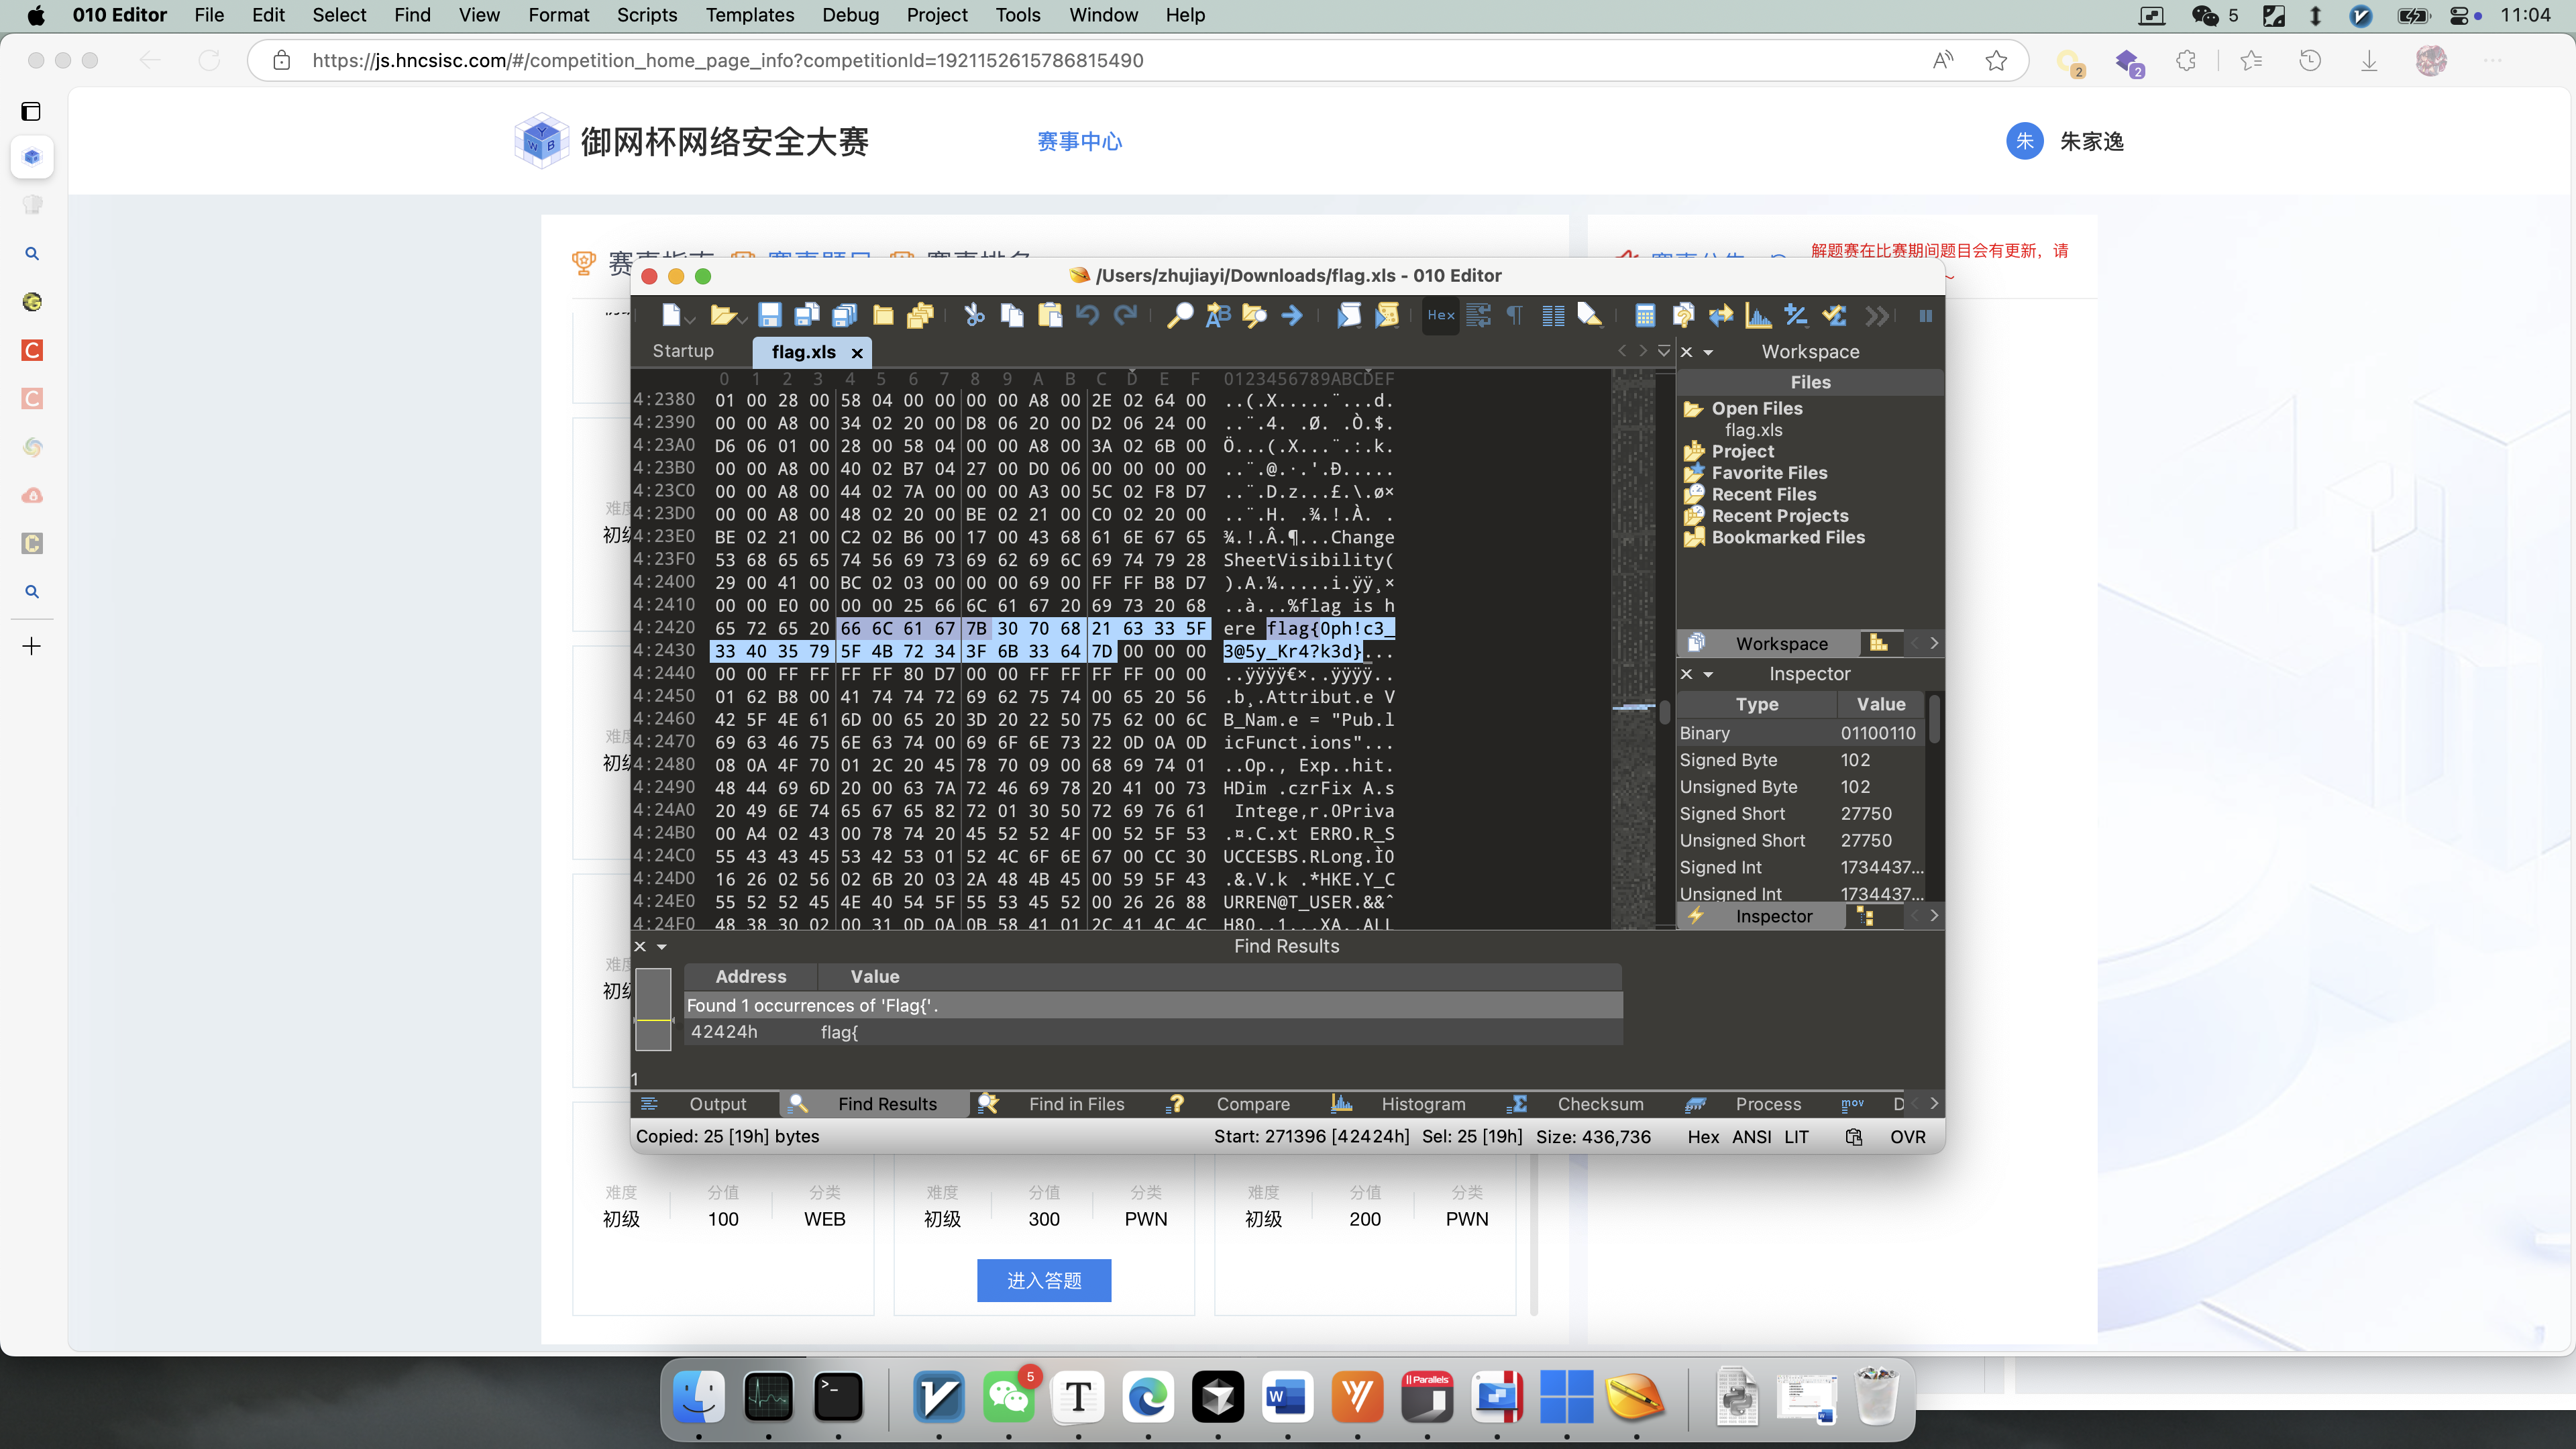Image resolution: width=2576 pixels, height=1449 pixels.
Task: Open the New file dropdown arrow
Action: (x=690, y=320)
